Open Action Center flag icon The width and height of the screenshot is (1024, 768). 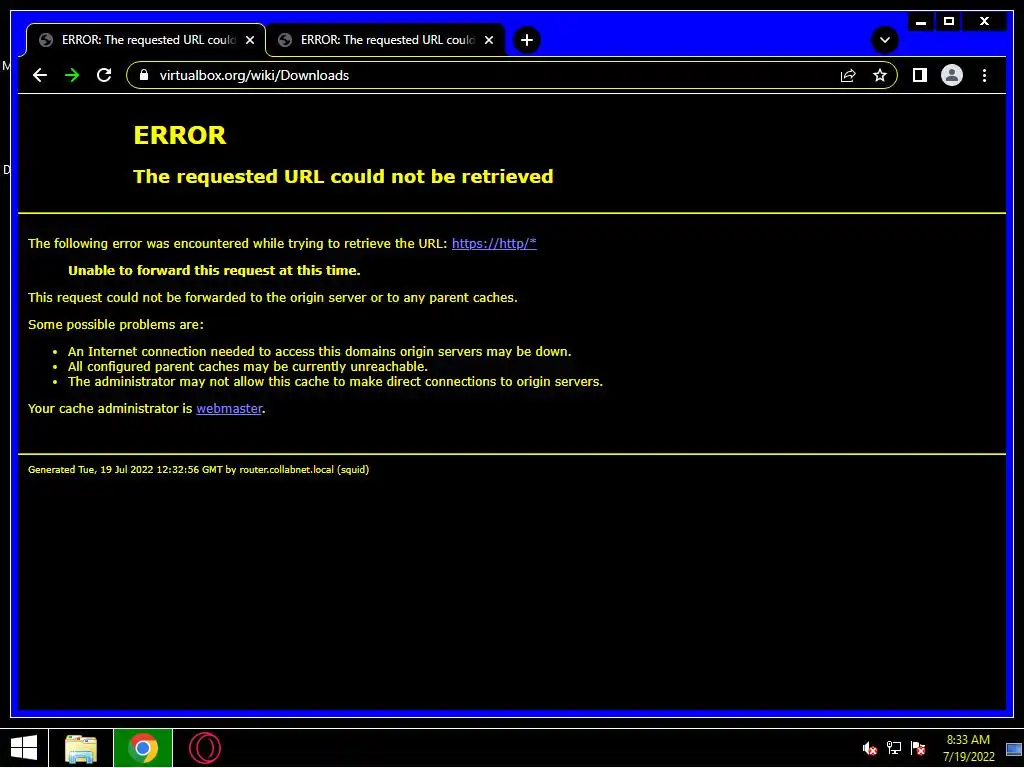(x=918, y=748)
